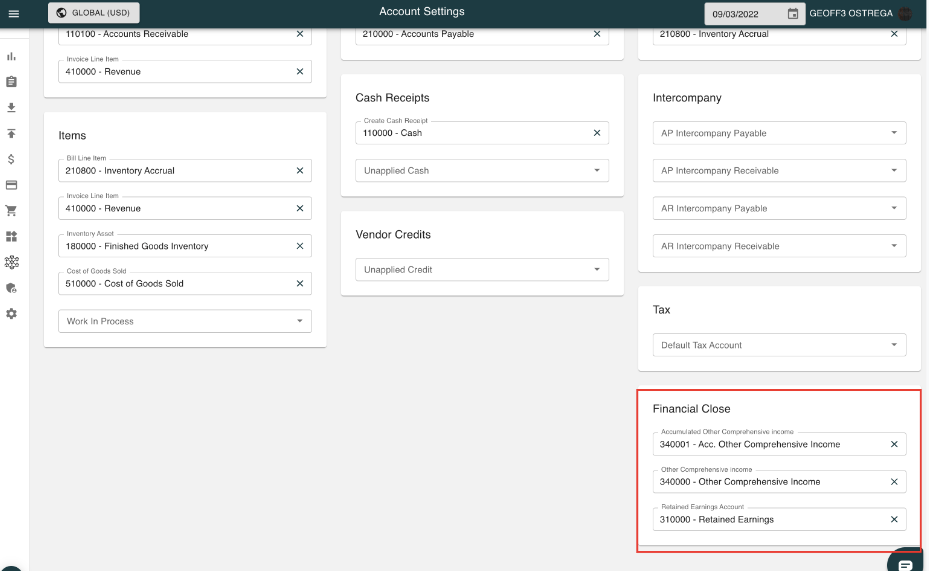Click the Items section heading

tap(72, 136)
